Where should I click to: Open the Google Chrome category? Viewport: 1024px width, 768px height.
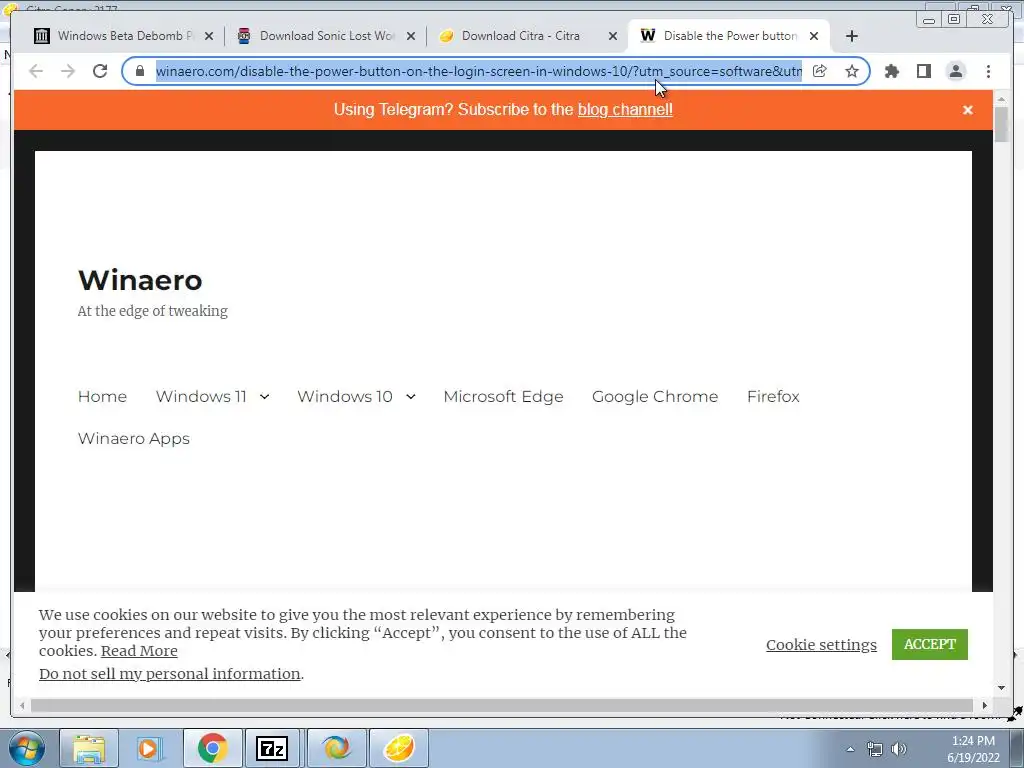tap(655, 396)
